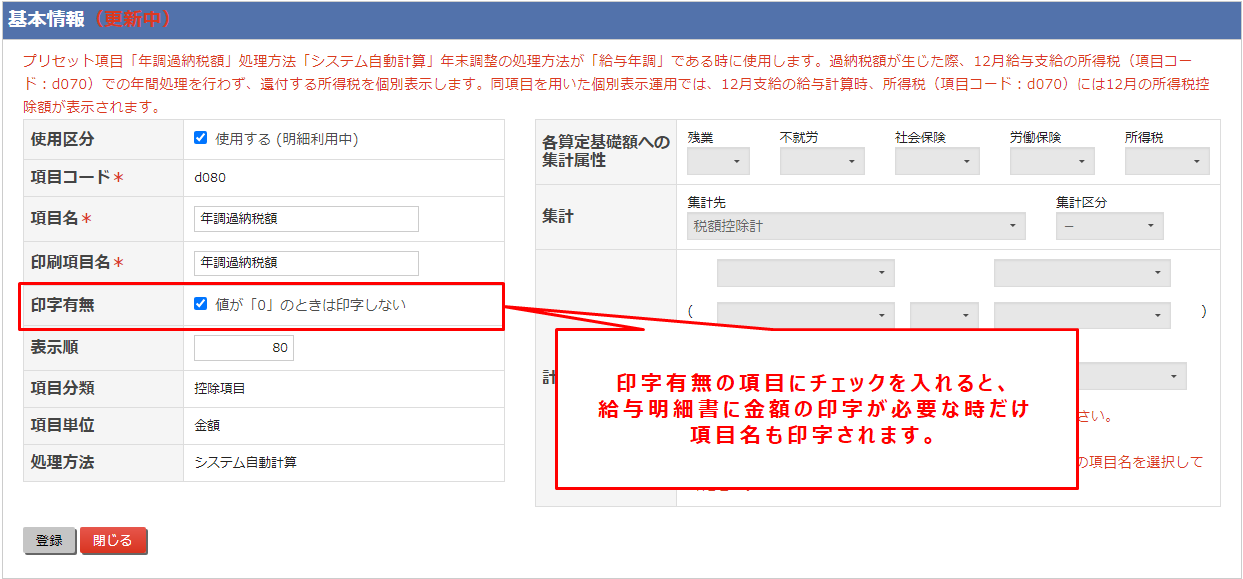Viewport: 1243px width, 579px height.
Task: Open the 集計先 dropdown showing 税額控除計
Action: [854, 226]
